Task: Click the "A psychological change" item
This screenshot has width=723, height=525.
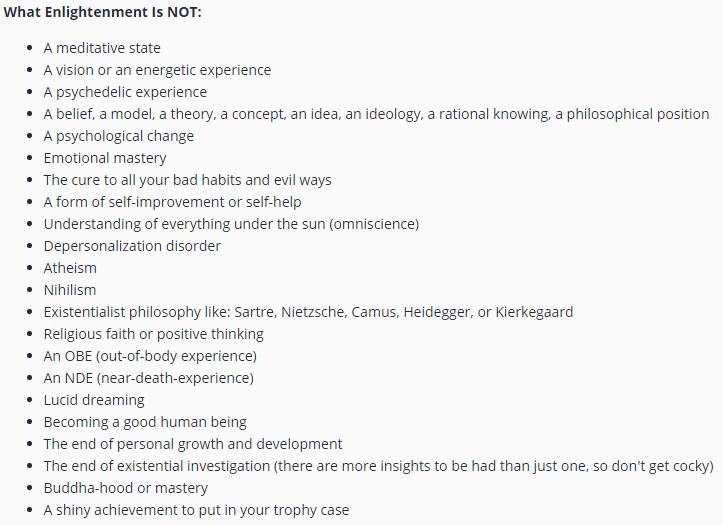Action: (119, 136)
